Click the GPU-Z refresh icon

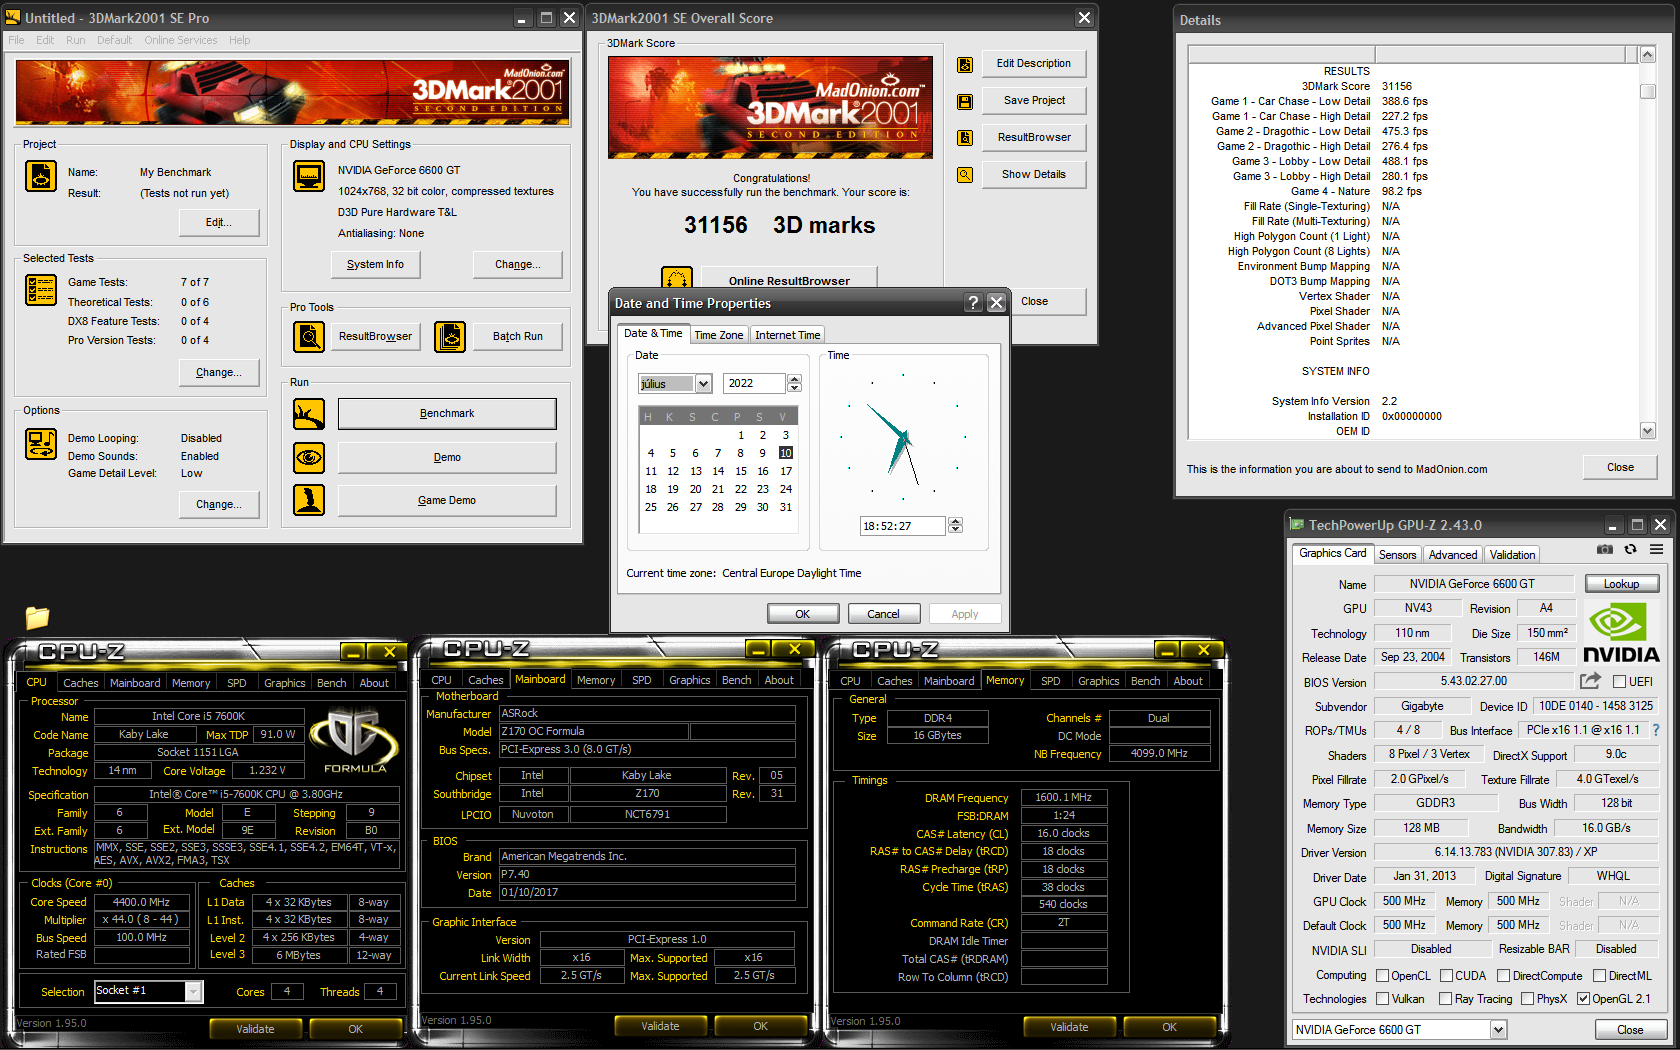(1631, 549)
